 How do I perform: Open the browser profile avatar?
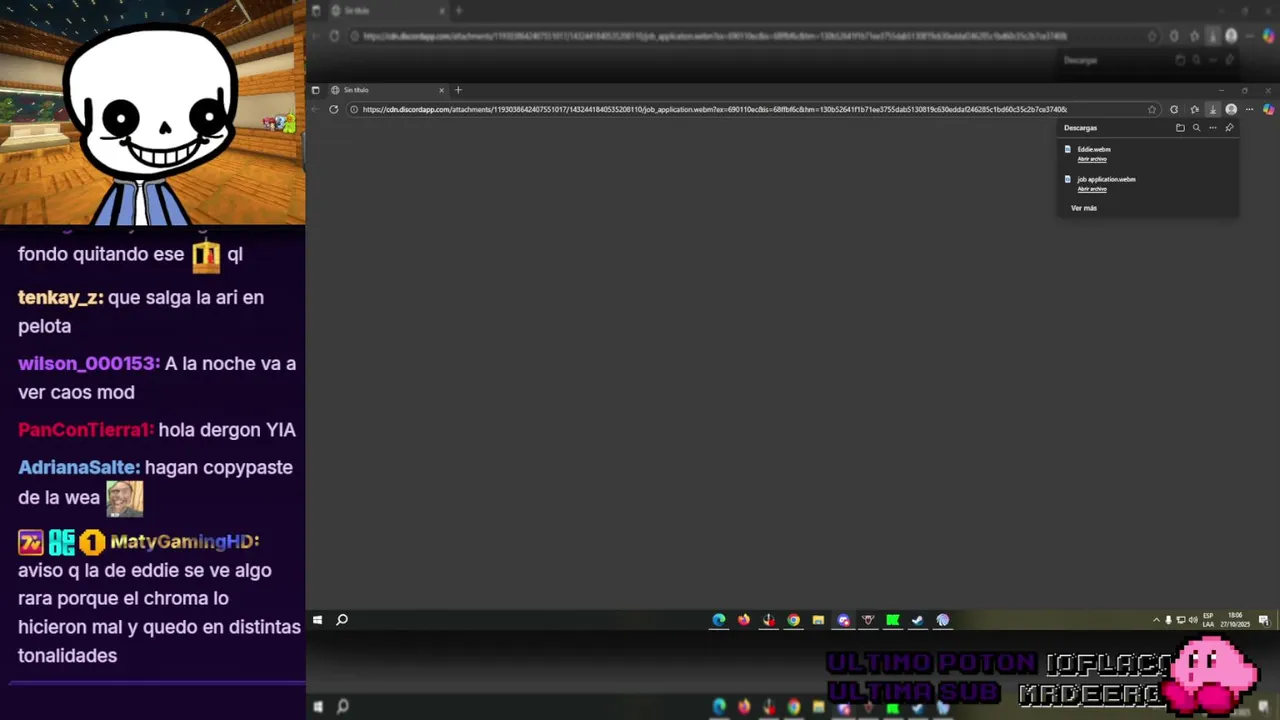pyautogui.click(x=1231, y=109)
